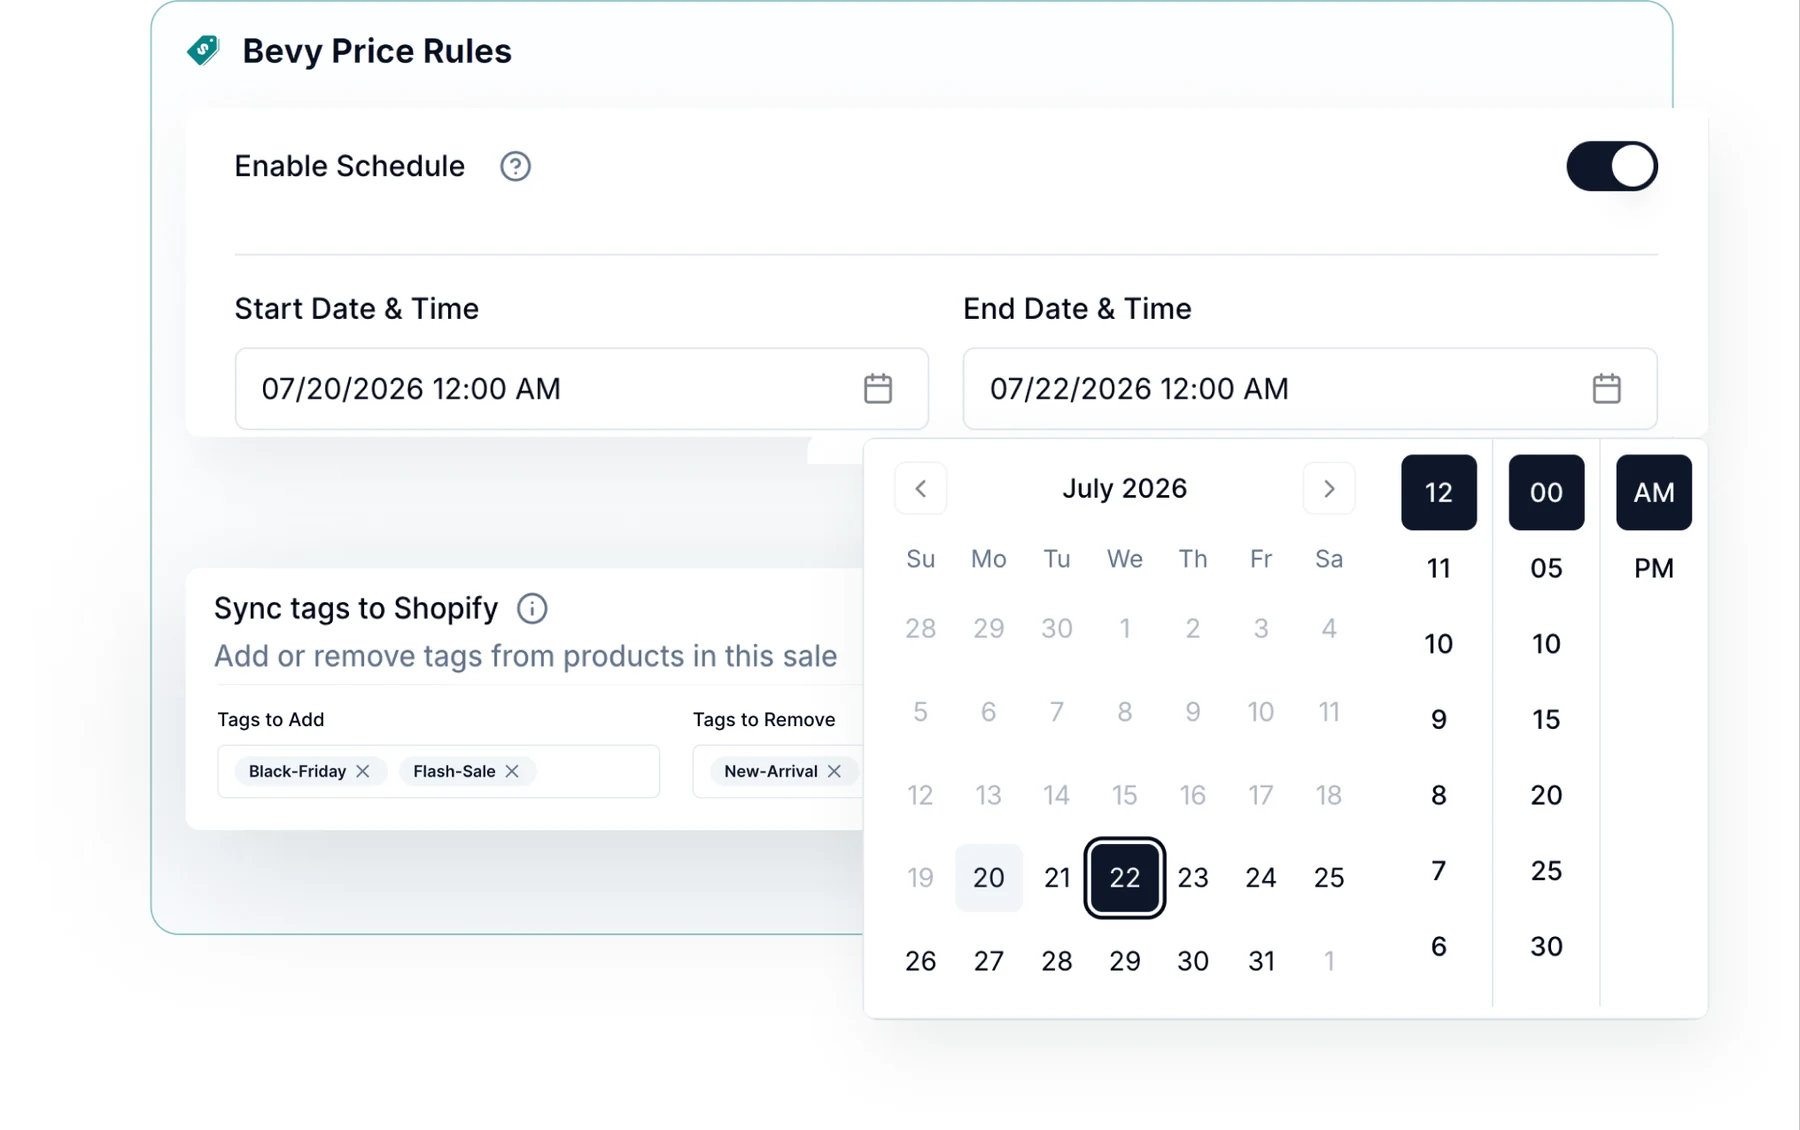
Task: Open the Start Date calendar icon
Action: click(x=878, y=389)
